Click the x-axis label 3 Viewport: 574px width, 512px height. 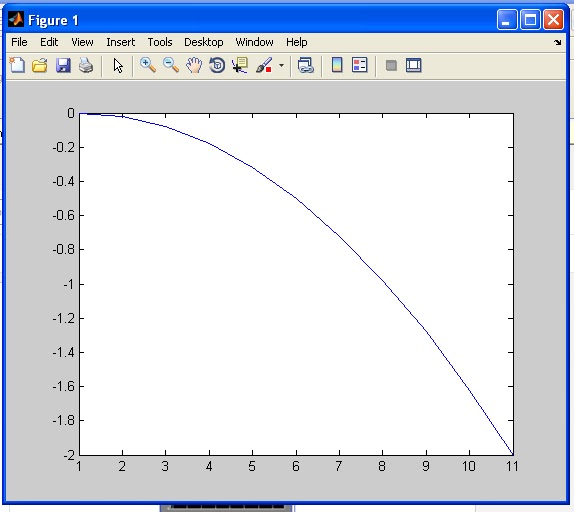[x=165, y=466]
